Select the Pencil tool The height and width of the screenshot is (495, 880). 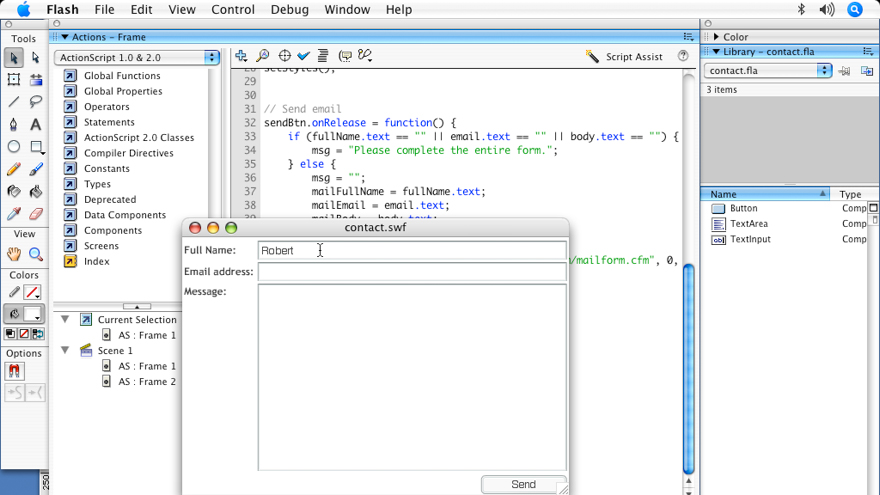14,169
